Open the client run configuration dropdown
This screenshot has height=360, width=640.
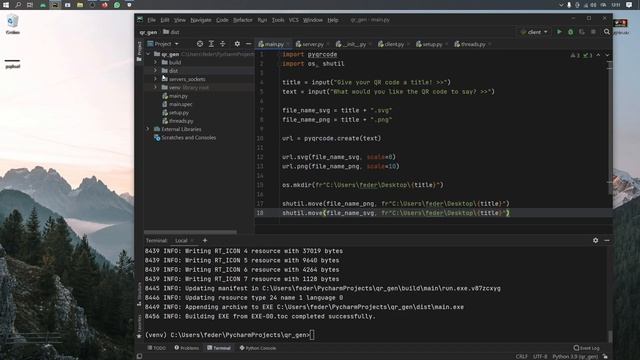coord(534,32)
